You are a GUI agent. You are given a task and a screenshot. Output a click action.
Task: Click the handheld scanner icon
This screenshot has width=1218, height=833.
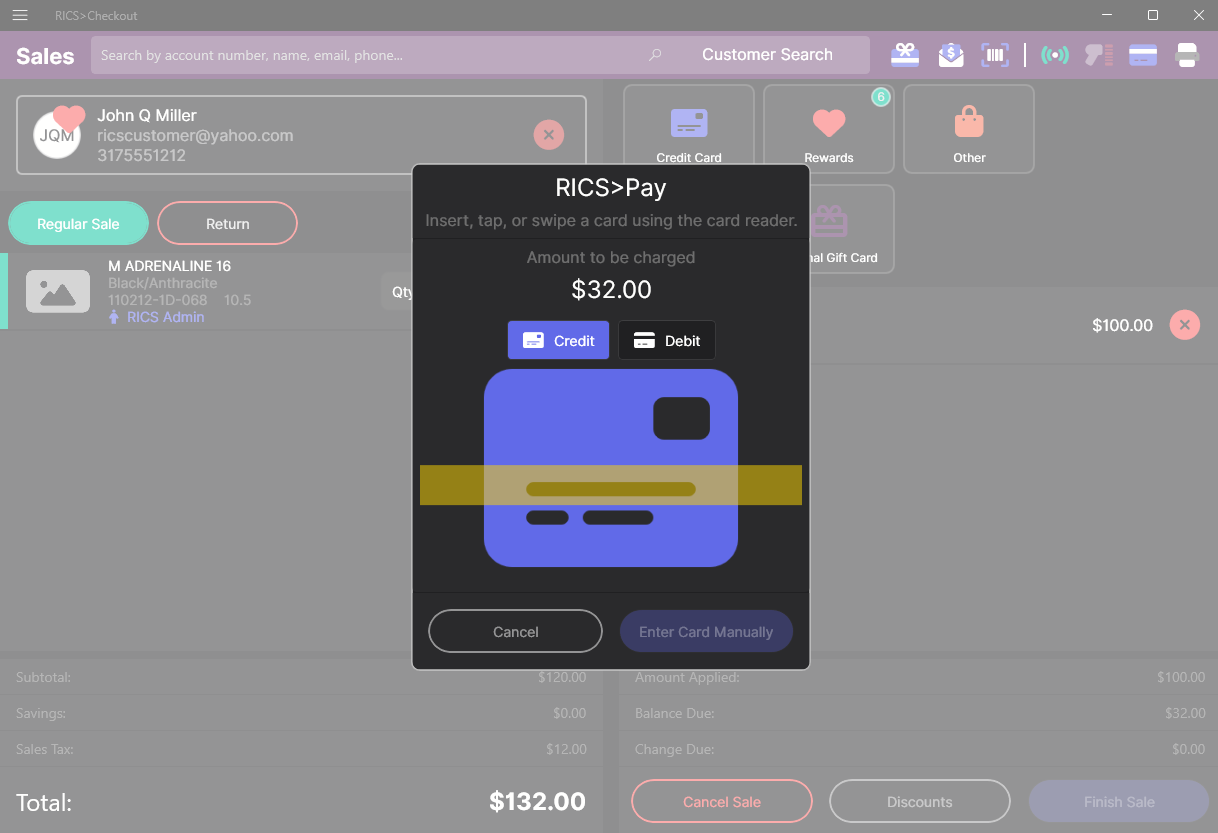click(x=1099, y=55)
